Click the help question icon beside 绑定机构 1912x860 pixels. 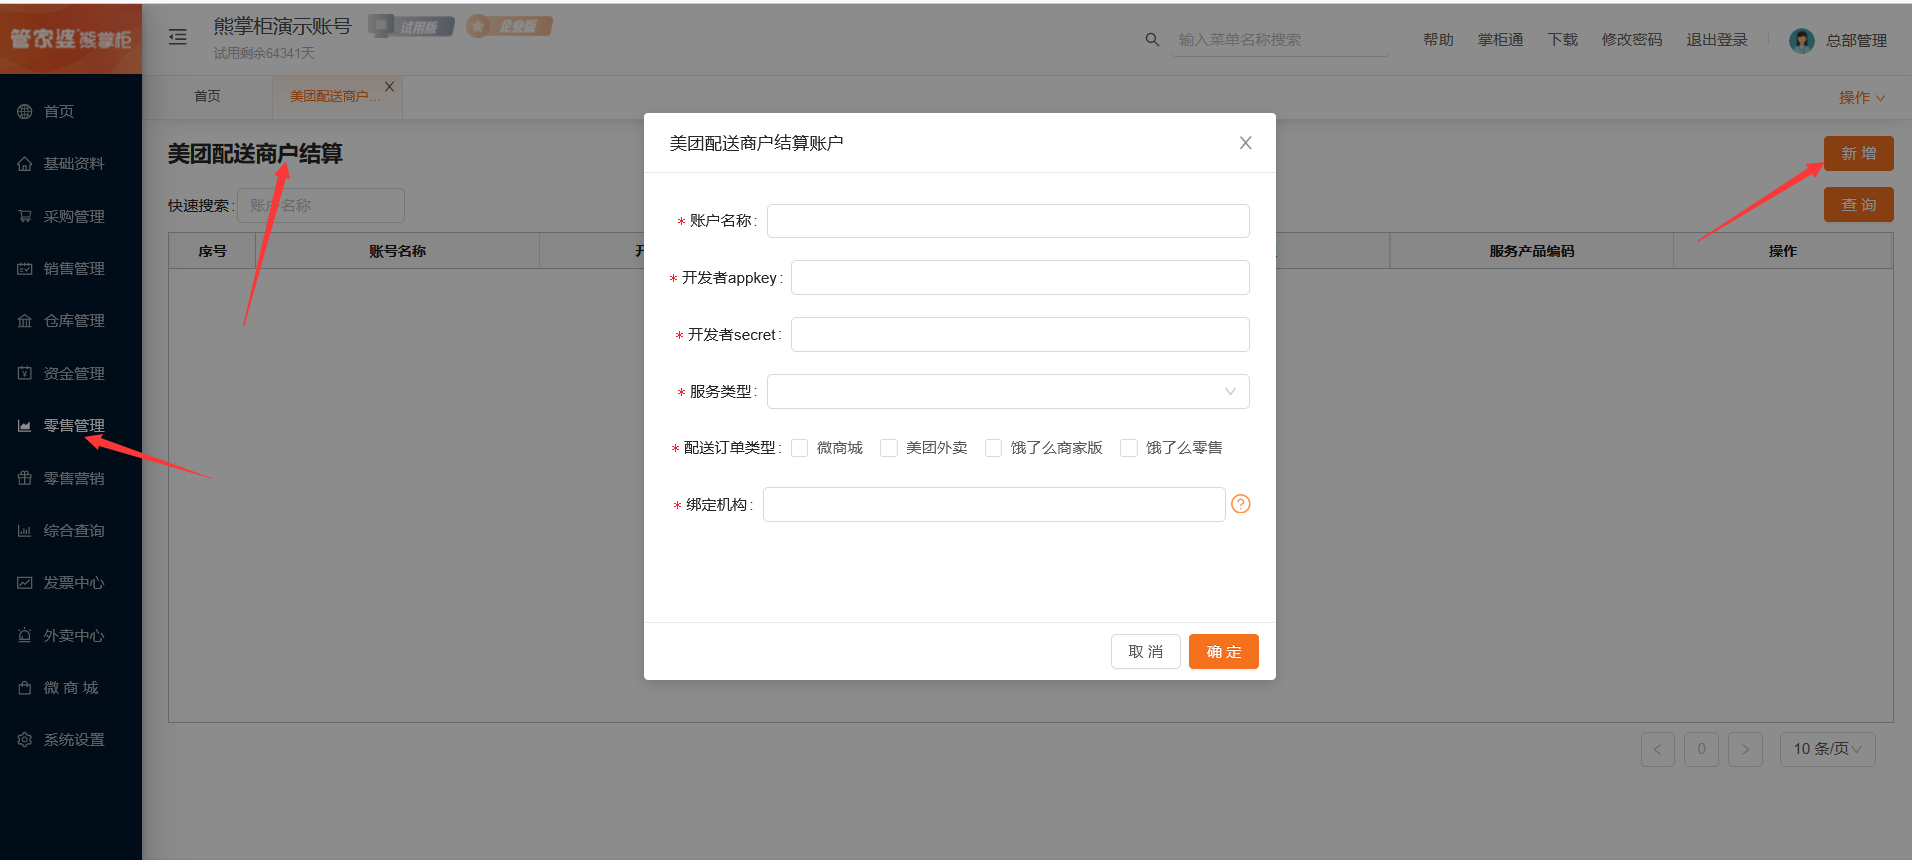coord(1241,504)
